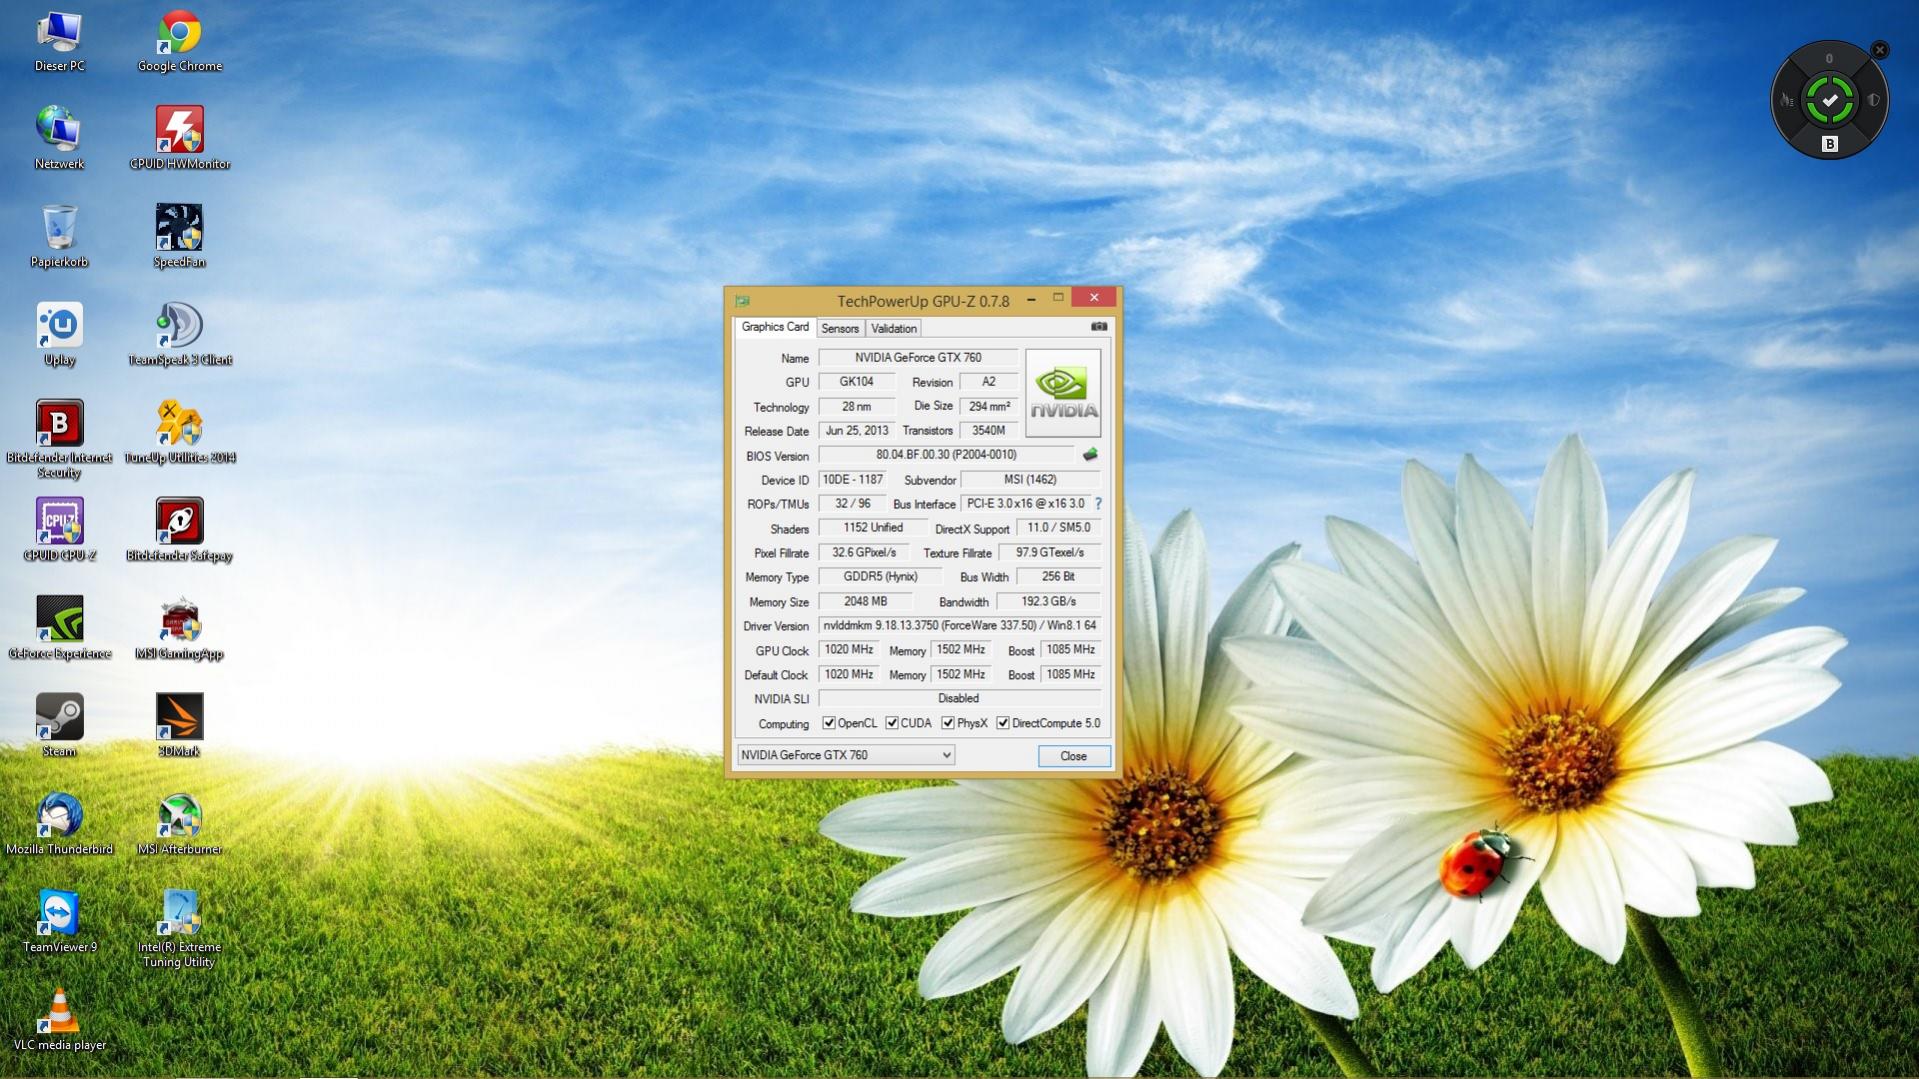Open the MSI GamingApp shortcut
Screen dimensions: 1919x1079
pos(179,628)
